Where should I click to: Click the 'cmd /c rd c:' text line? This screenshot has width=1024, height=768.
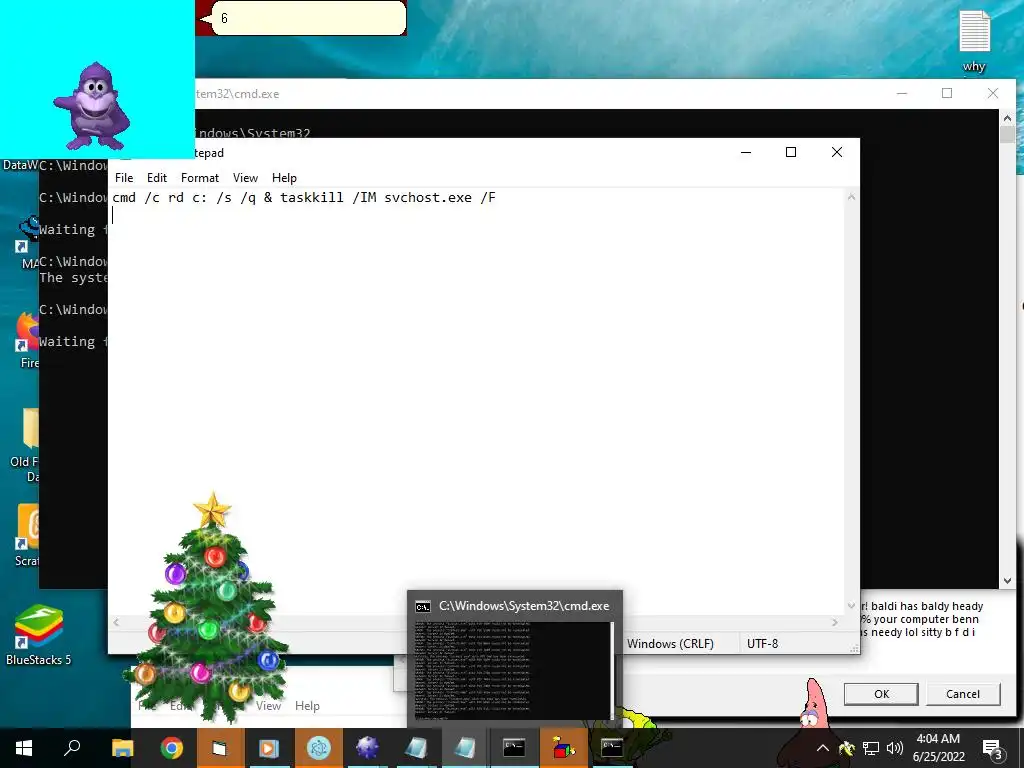point(304,197)
